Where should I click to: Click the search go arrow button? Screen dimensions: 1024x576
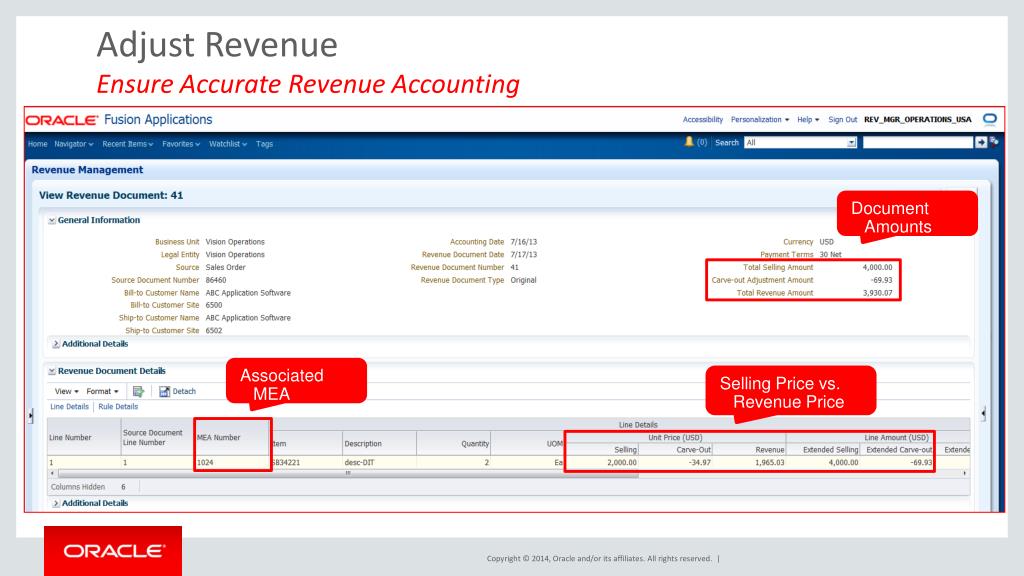click(981, 142)
